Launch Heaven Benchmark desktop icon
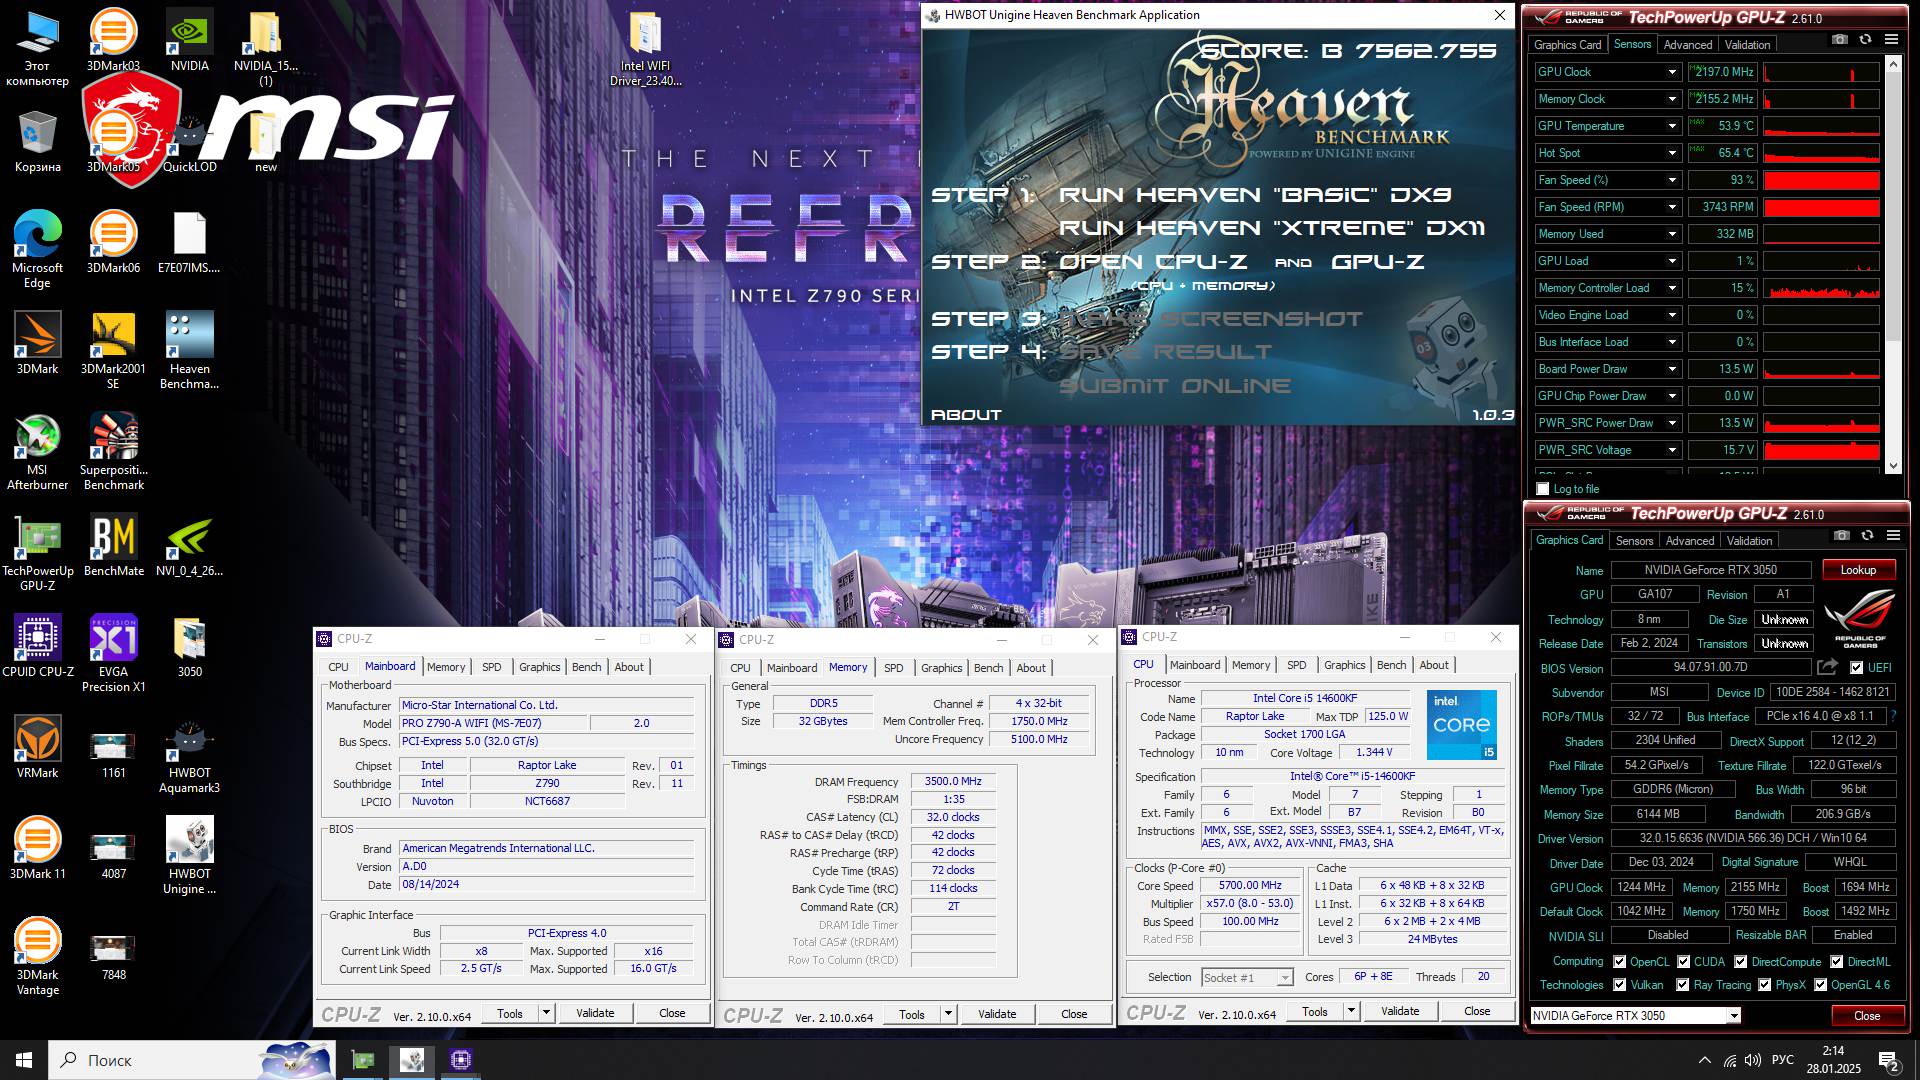The width and height of the screenshot is (1920, 1080). pos(189,350)
